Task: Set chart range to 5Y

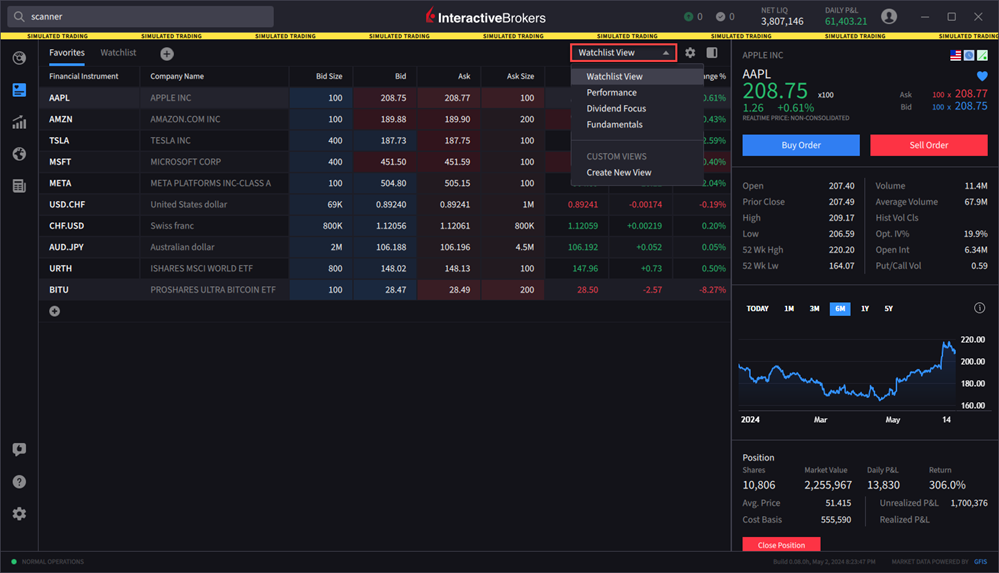Action: coord(888,309)
